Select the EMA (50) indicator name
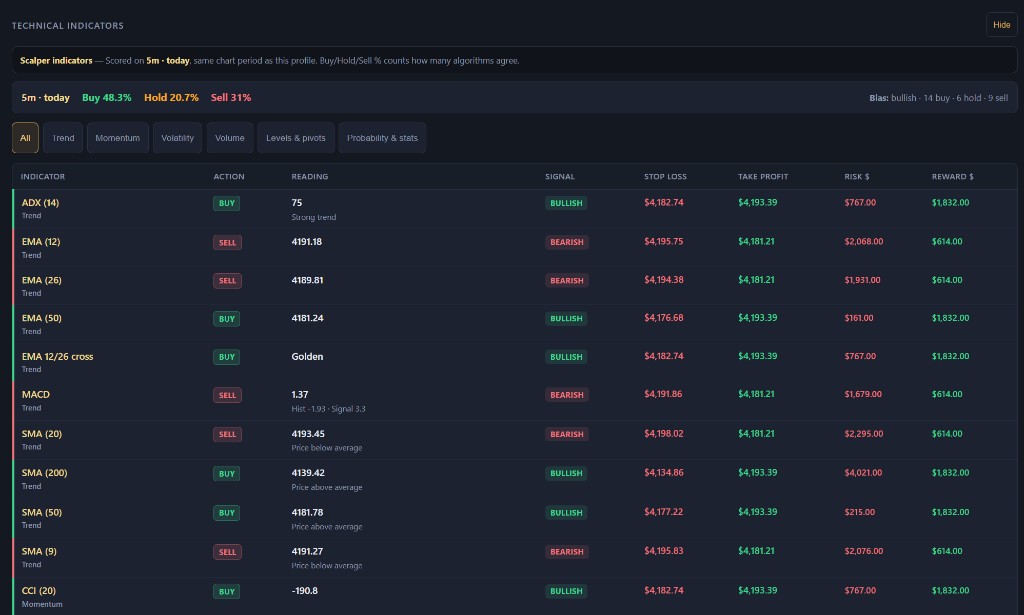The width and height of the screenshot is (1024, 615). (x=42, y=318)
